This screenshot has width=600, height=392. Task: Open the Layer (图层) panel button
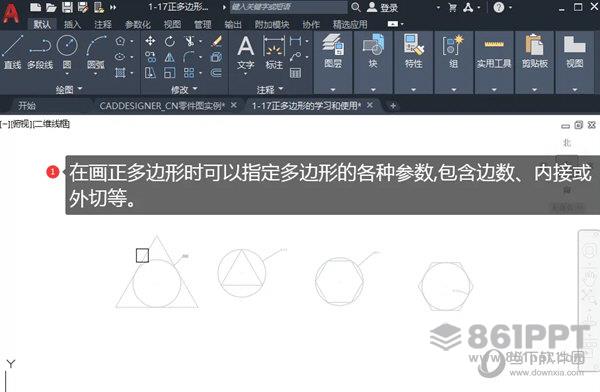[333, 52]
